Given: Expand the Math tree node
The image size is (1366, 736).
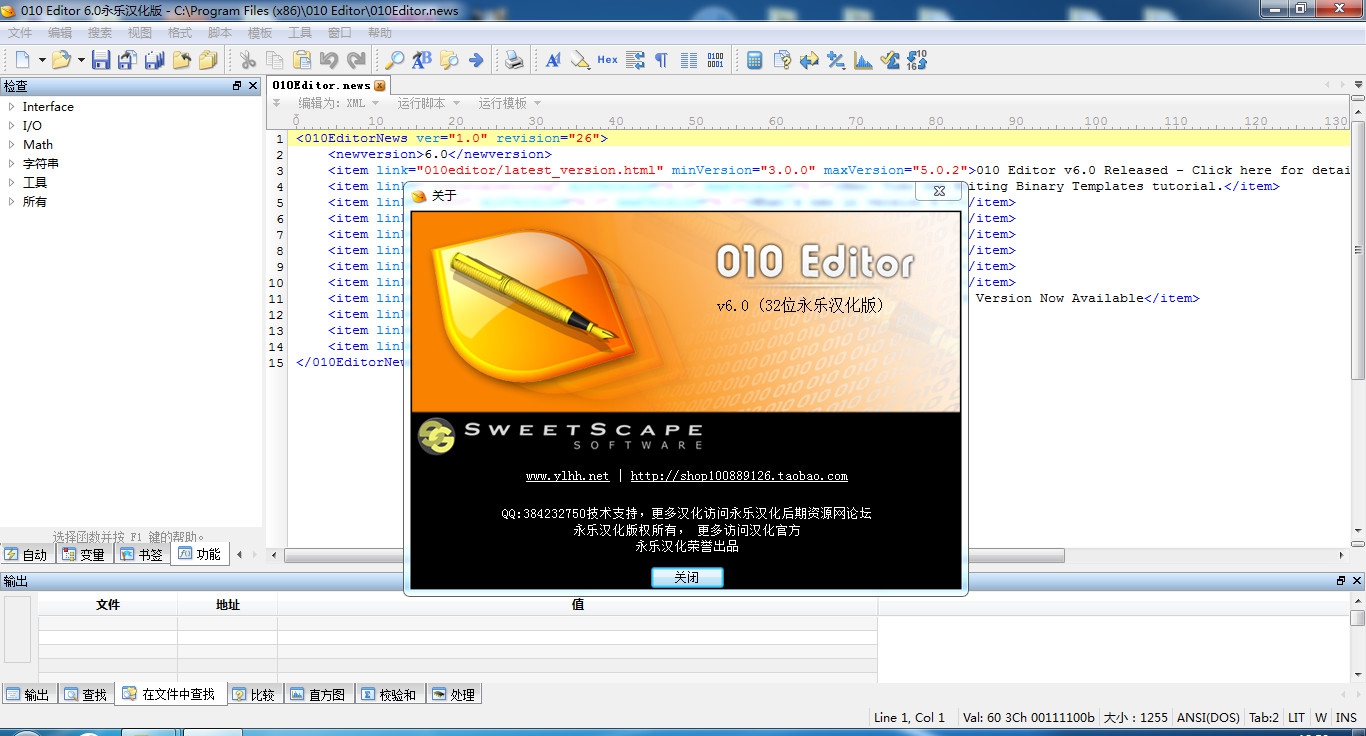Looking at the screenshot, I should click(12, 144).
